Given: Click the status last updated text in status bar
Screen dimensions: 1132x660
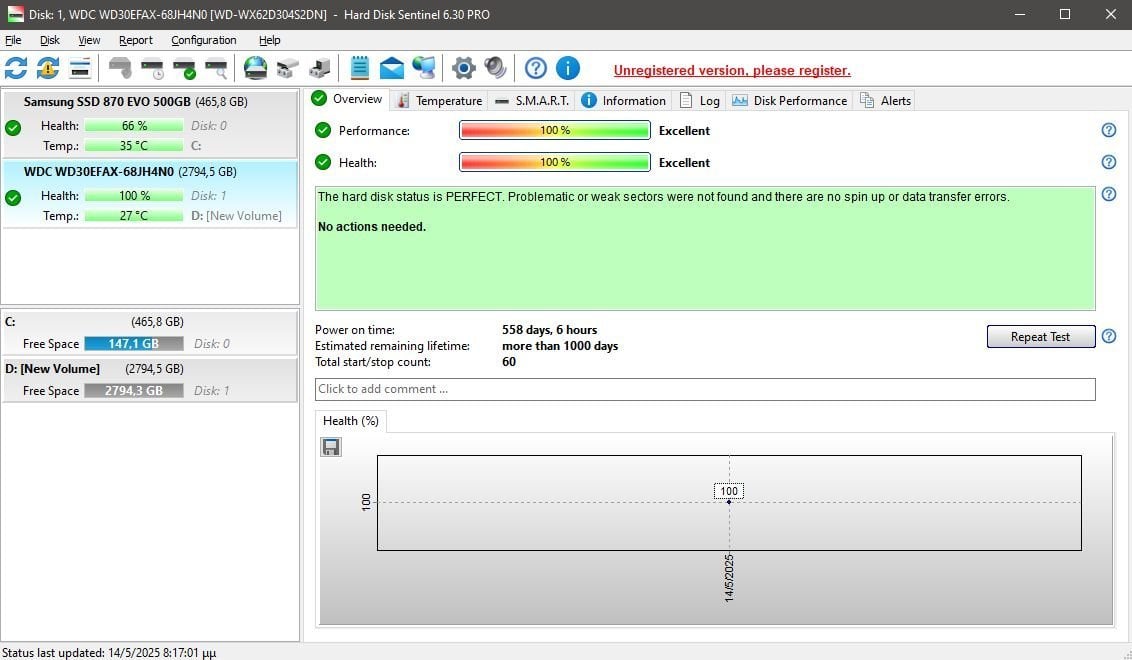Looking at the screenshot, I should click(x=109, y=653).
